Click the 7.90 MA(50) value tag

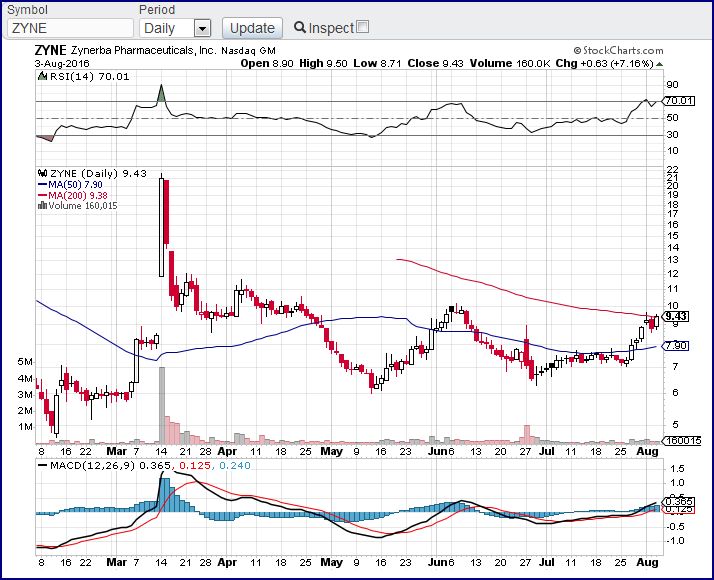click(676, 346)
